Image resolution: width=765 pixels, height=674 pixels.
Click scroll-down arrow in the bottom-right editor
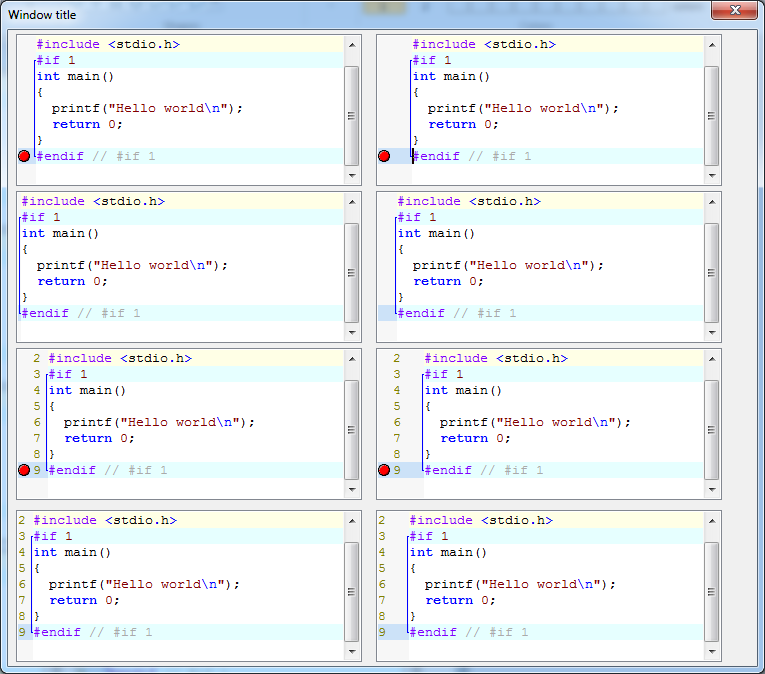click(x=711, y=652)
